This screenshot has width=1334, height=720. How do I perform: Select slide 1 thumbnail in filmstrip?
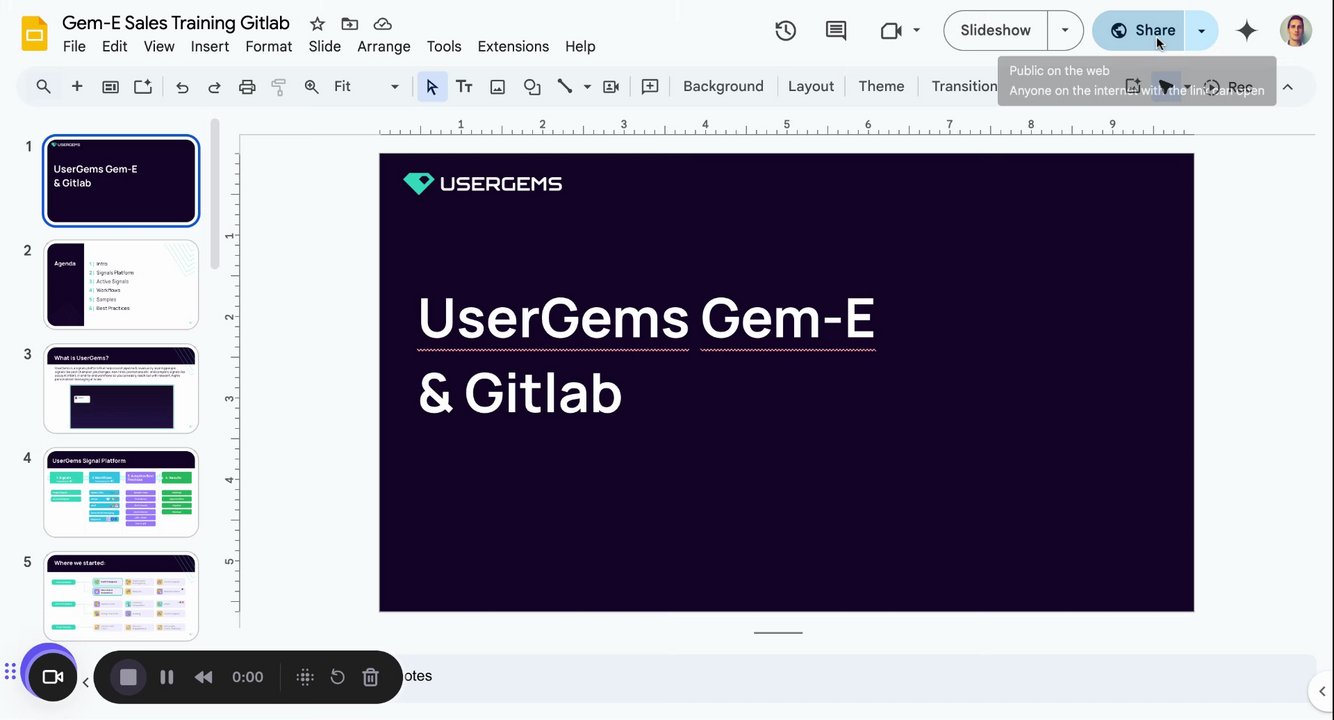coord(121,181)
